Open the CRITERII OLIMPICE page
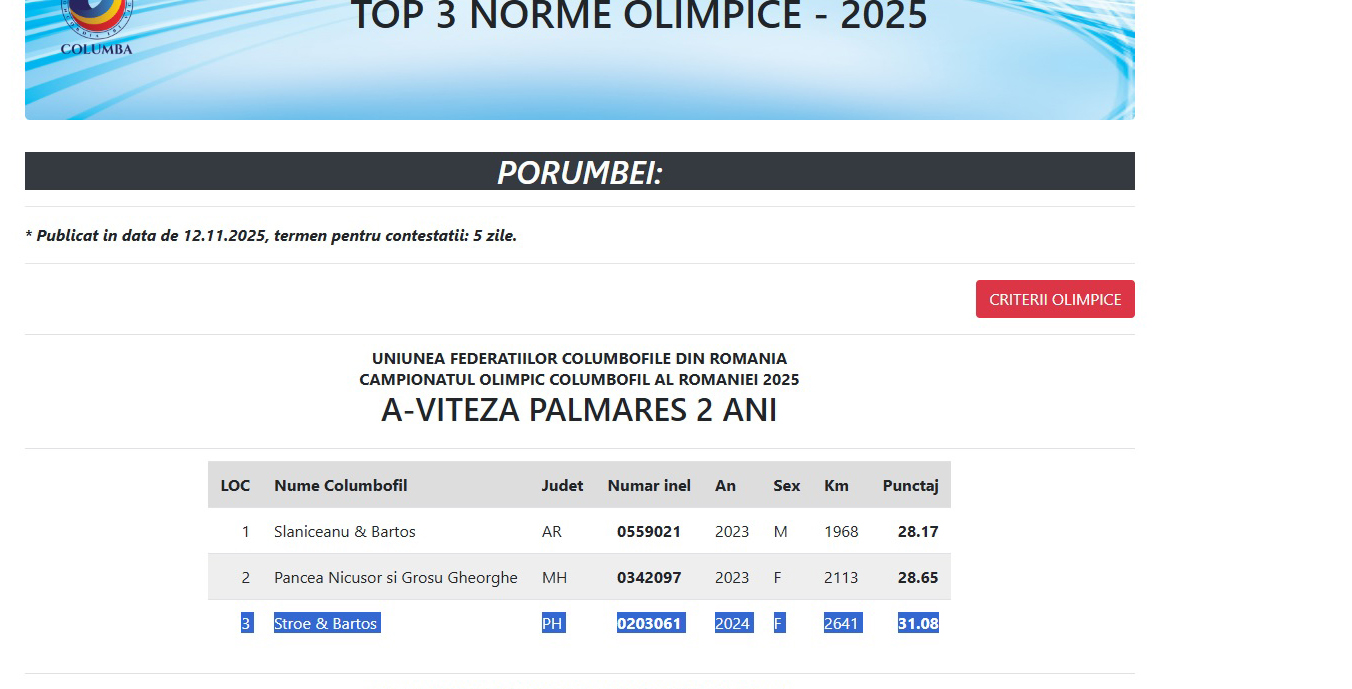Screen dimensions: 1352x689 [x=1055, y=298]
